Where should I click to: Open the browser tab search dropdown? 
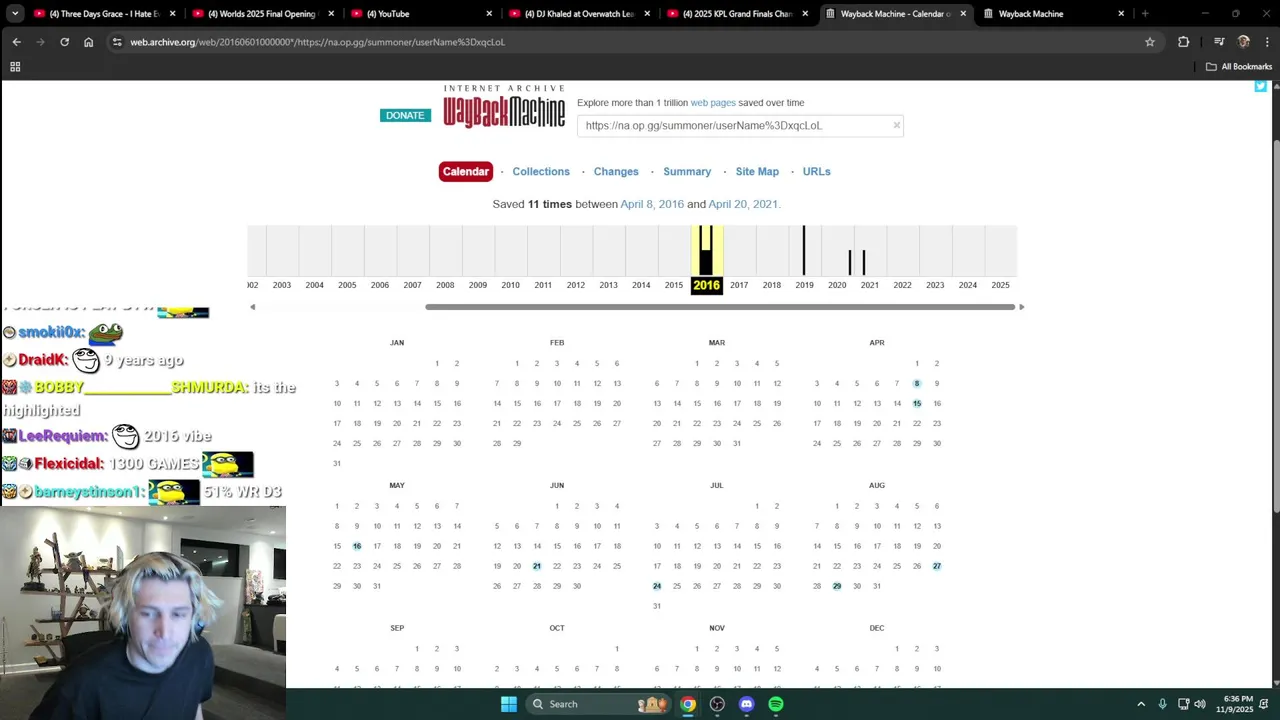tap(15, 14)
